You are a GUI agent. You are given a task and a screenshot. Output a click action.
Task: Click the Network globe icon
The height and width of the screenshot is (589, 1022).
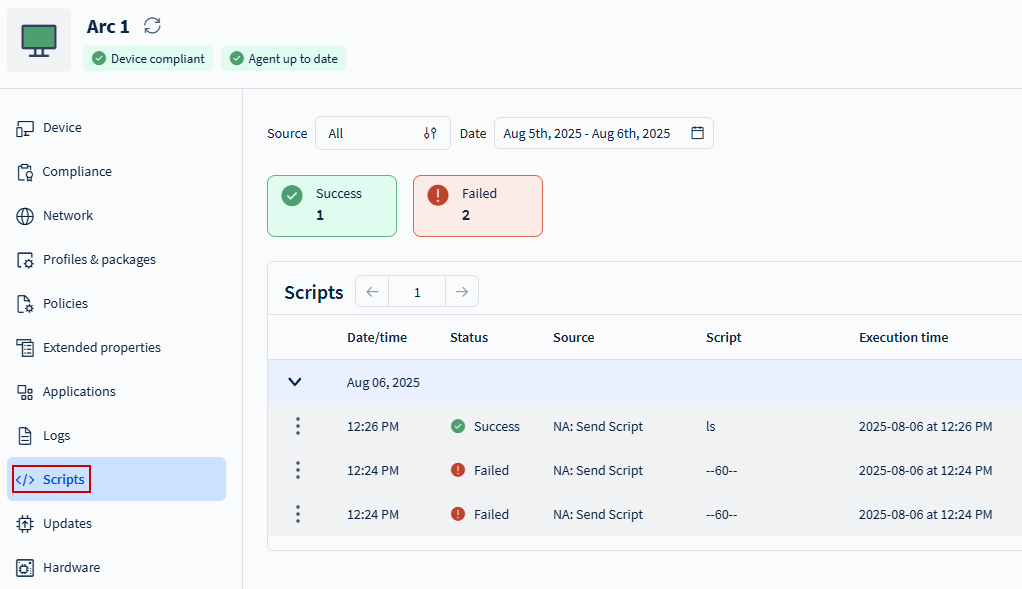point(25,216)
